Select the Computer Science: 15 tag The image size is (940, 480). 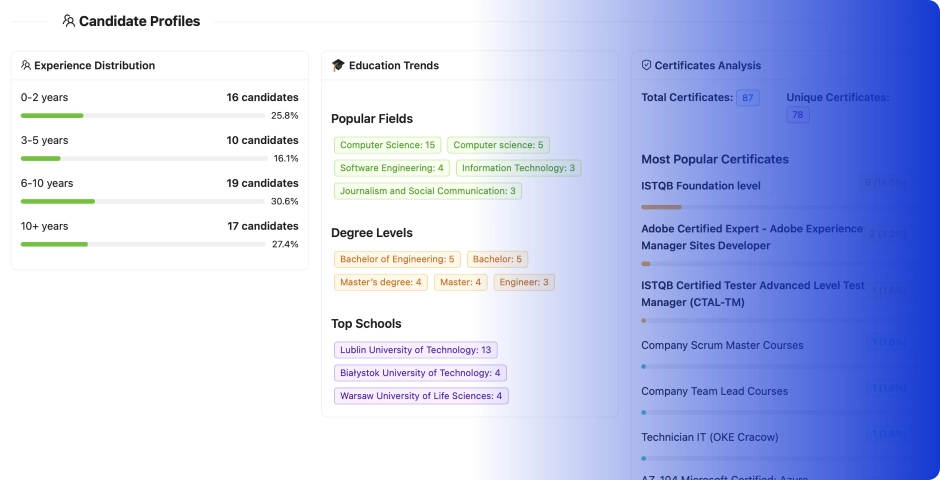[x=387, y=145]
